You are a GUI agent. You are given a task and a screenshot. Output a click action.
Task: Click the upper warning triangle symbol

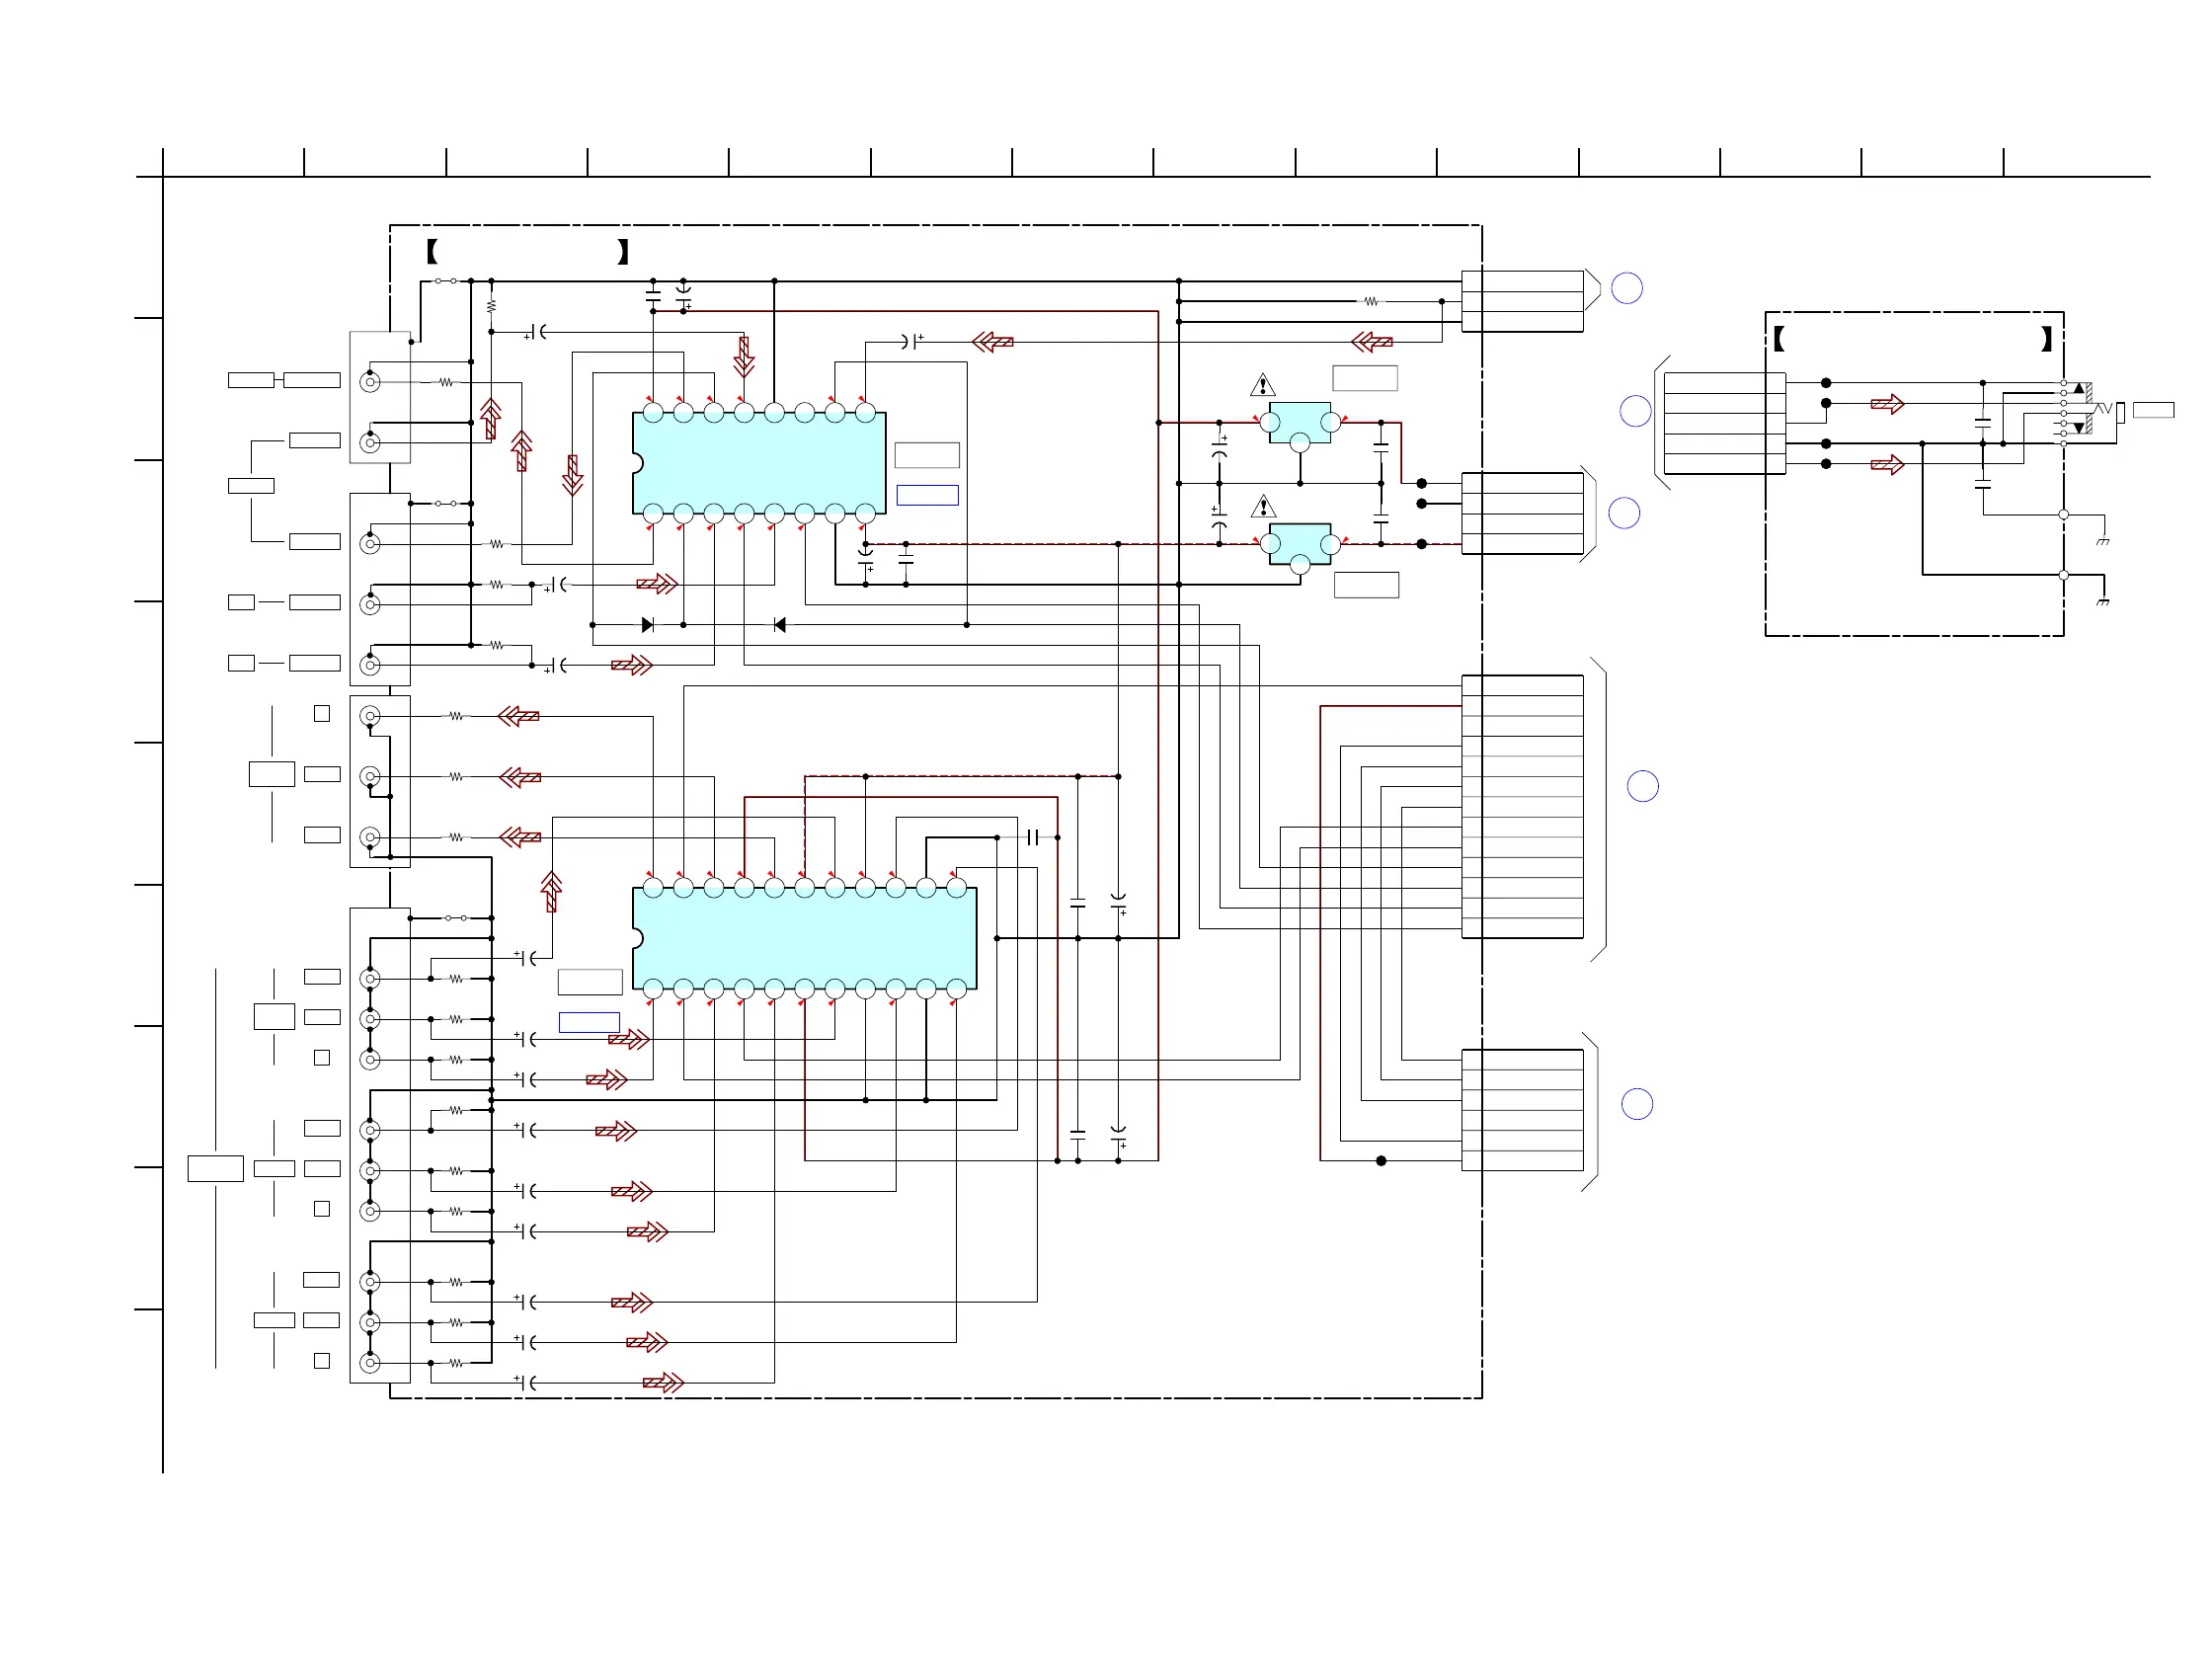[x=1262, y=385]
